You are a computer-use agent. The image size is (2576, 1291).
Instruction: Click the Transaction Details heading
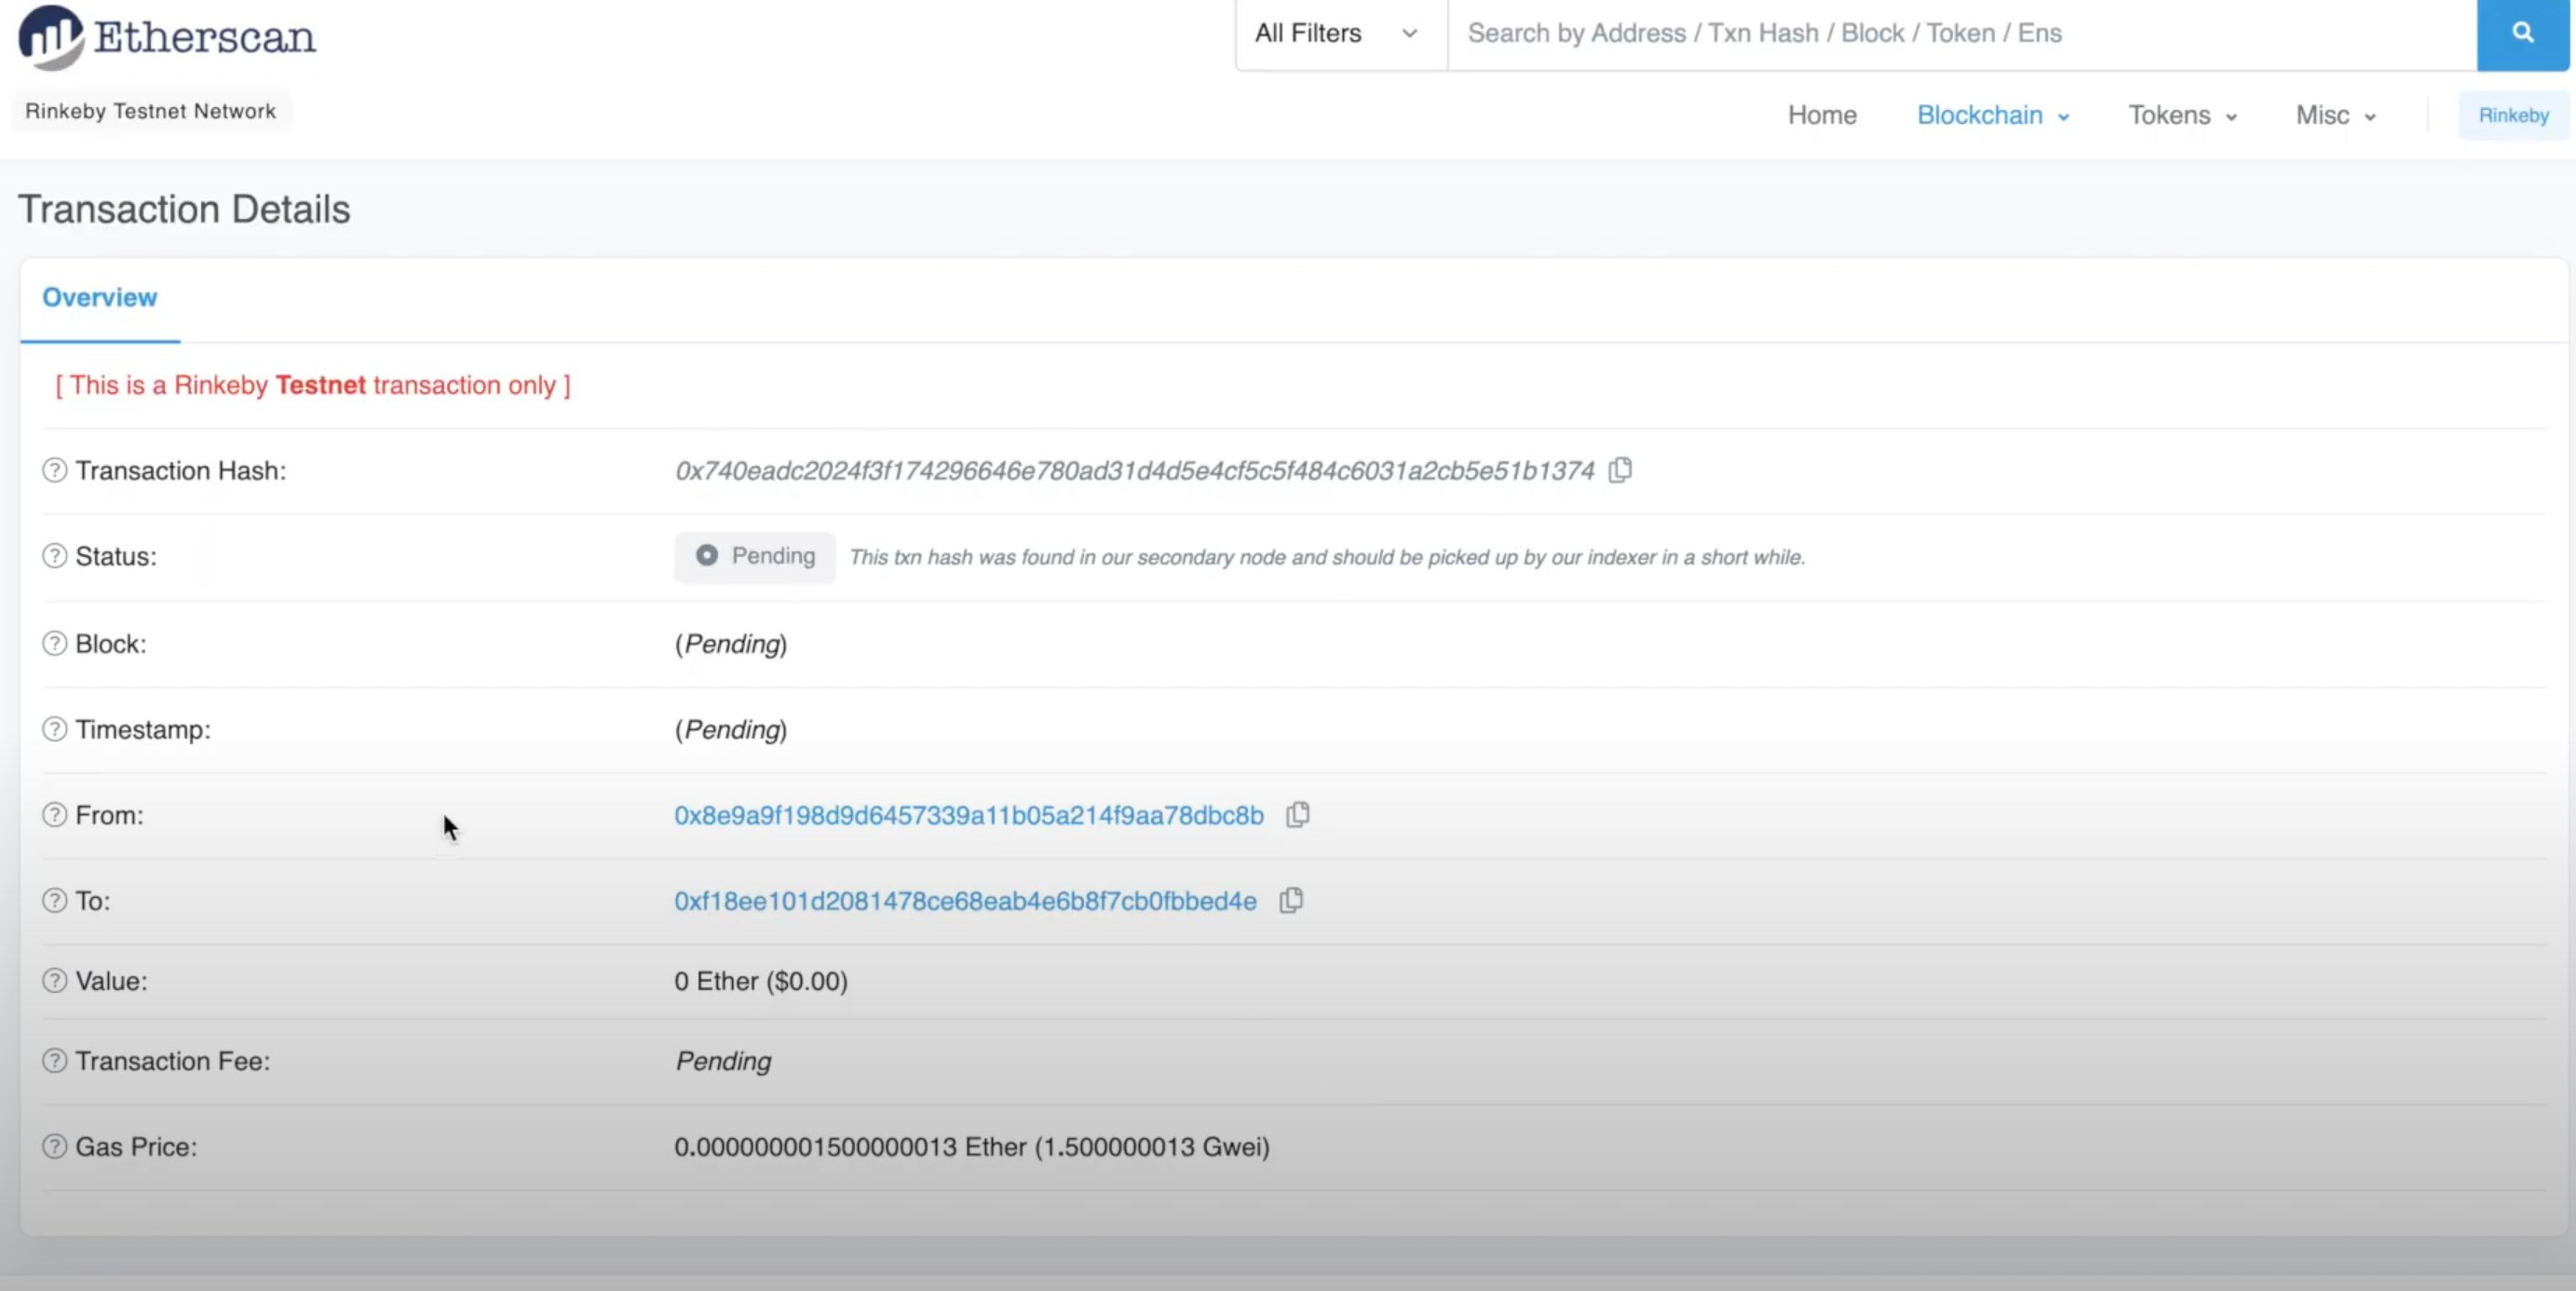tap(184, 210)
